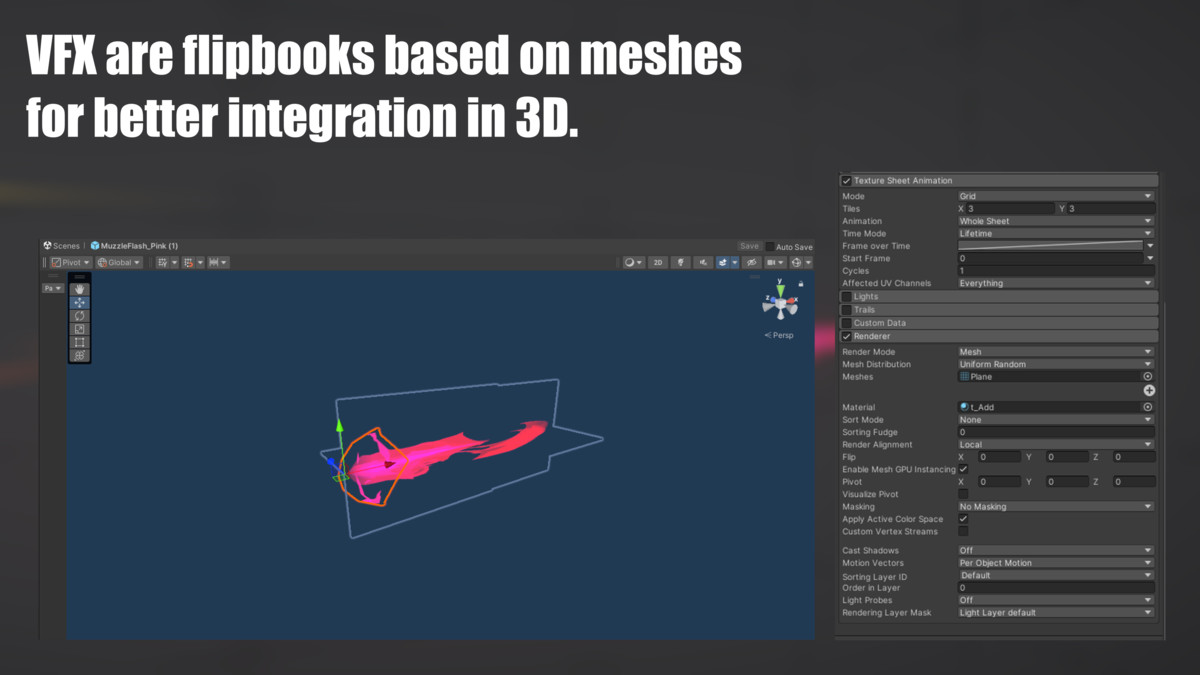Select the Rect transform tool

[x=80, y=342]
